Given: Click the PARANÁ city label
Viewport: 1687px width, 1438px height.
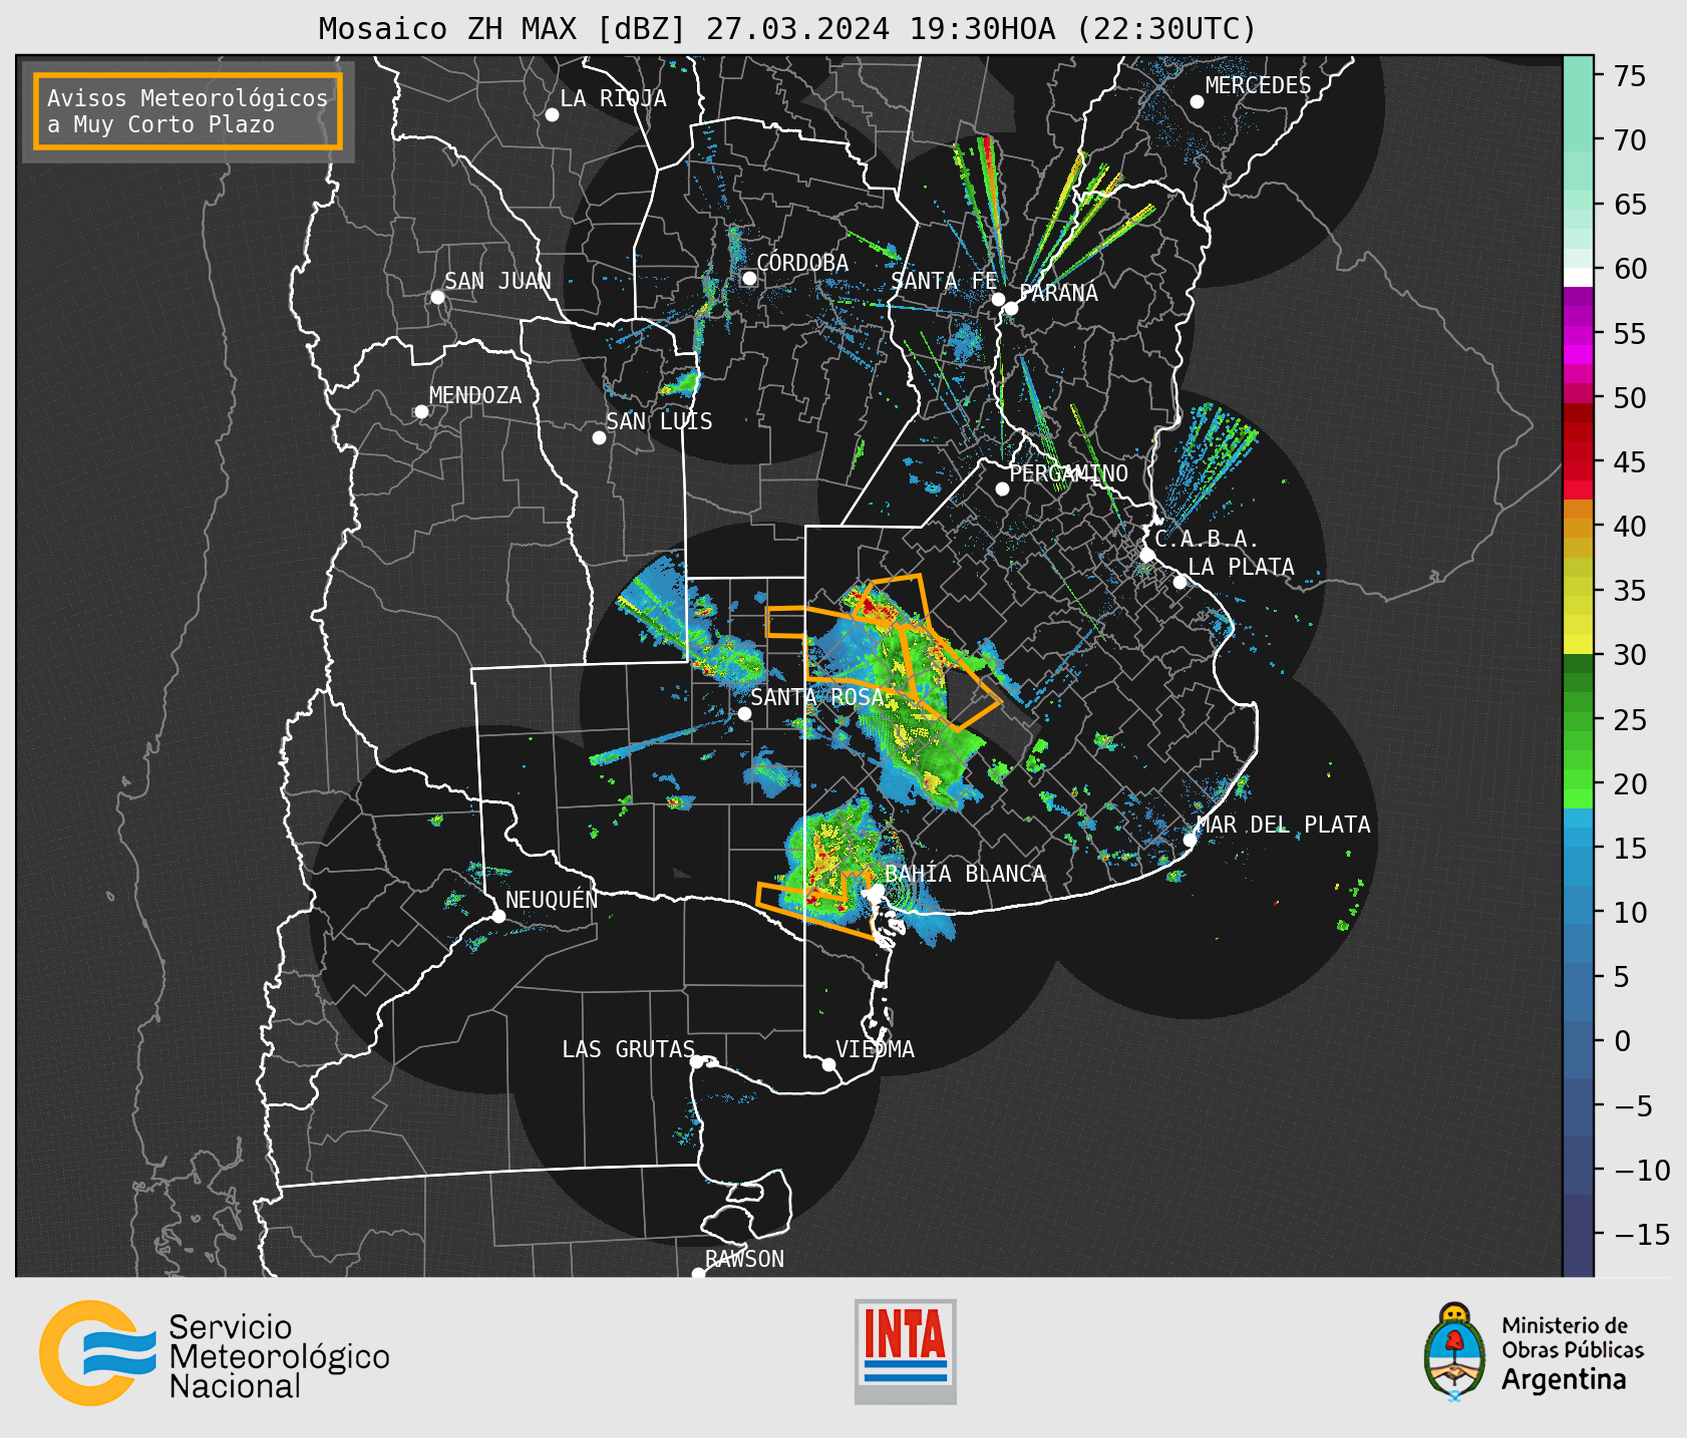Looking at the screenshot, I should tap(1058, 293).
